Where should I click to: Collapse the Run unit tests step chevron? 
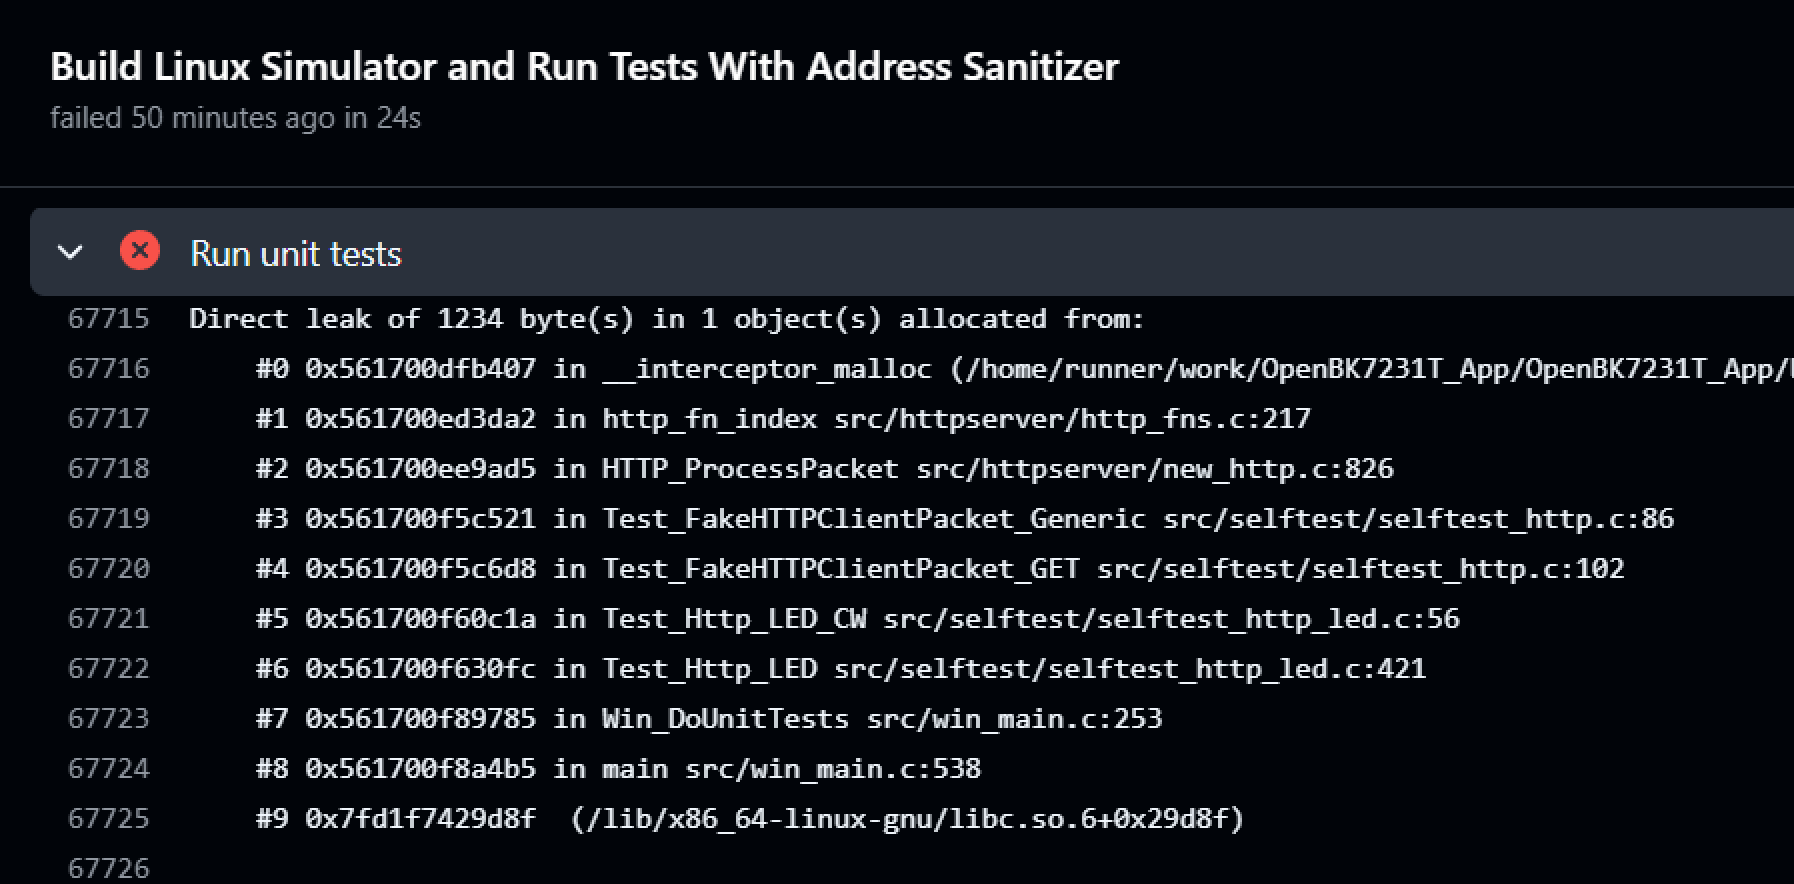70,252
